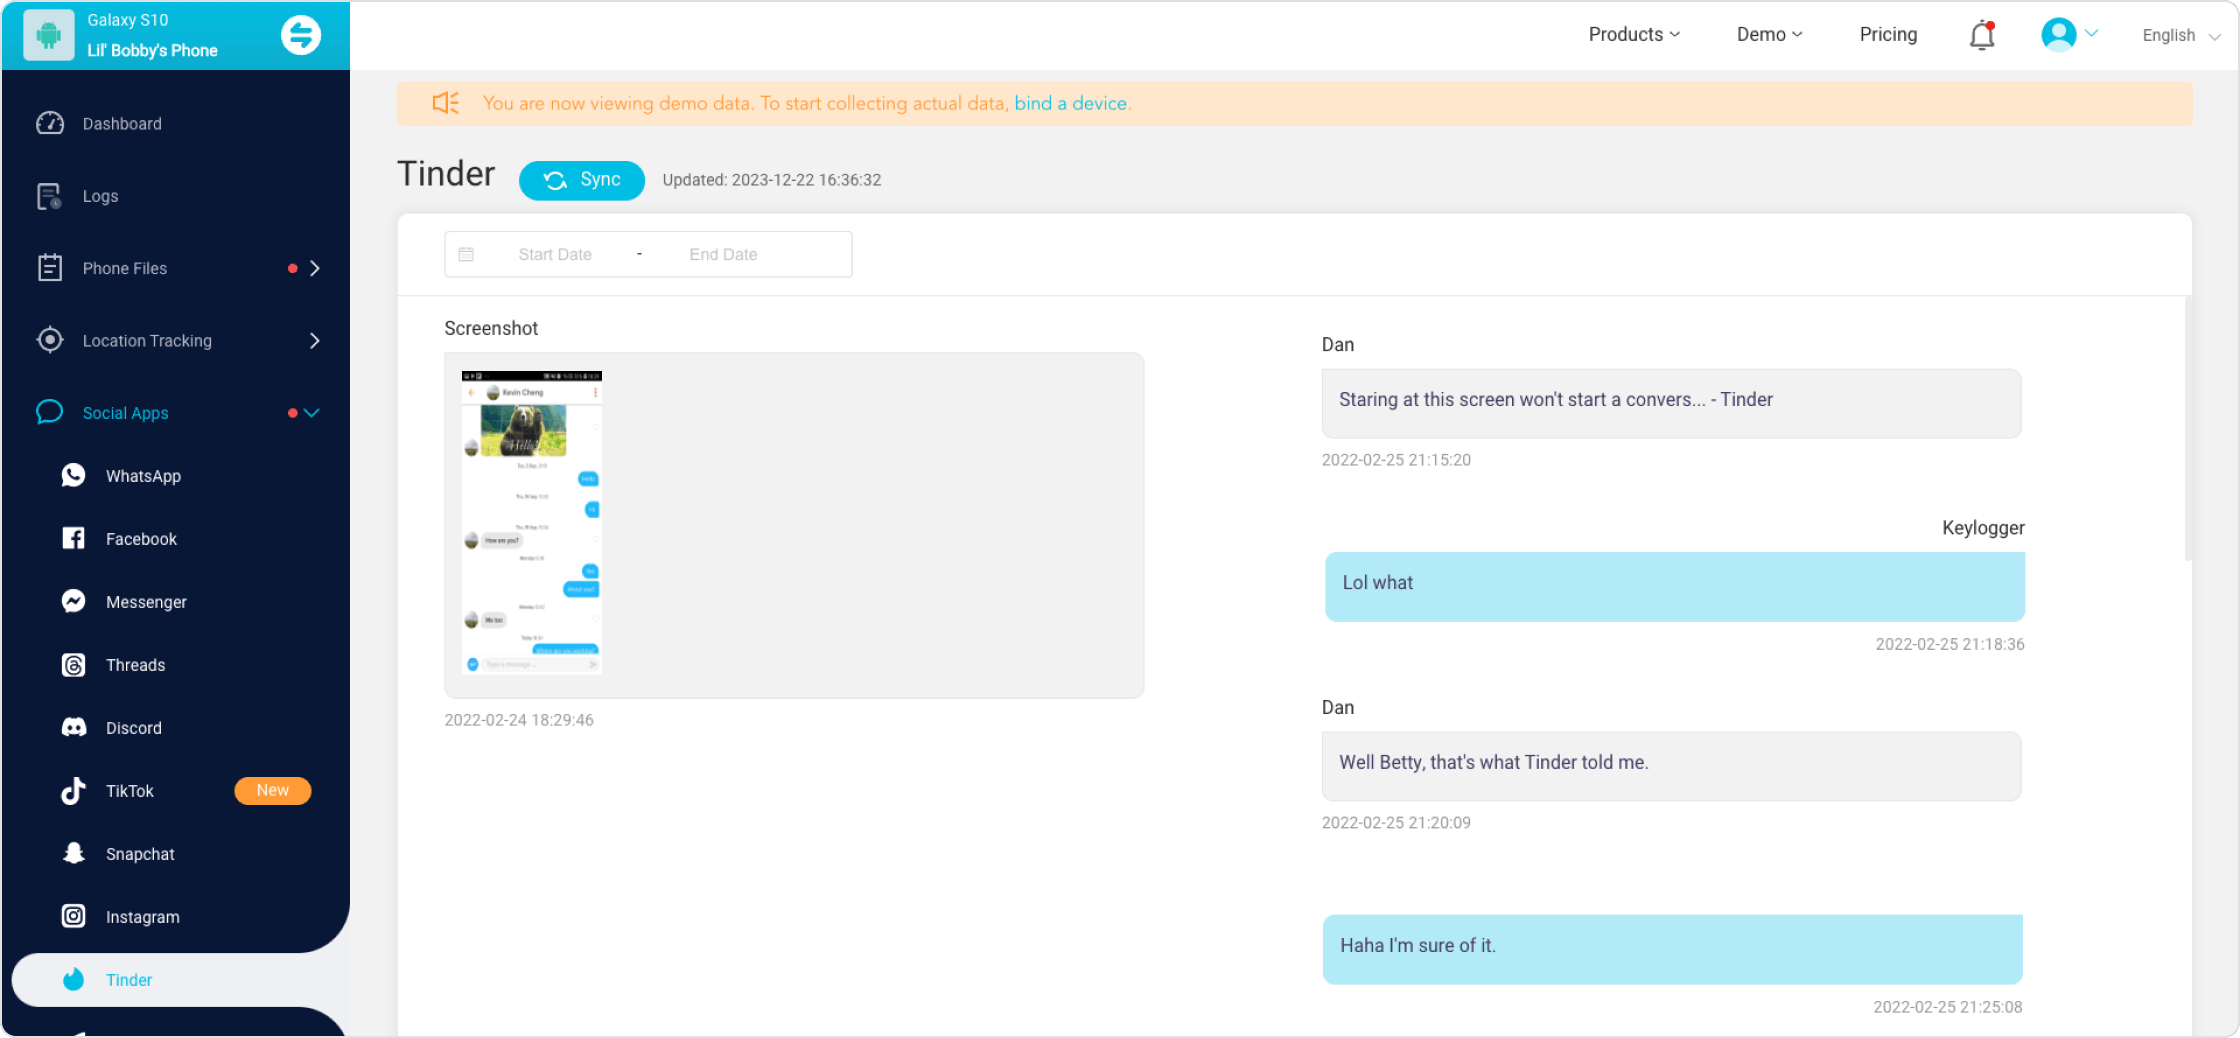Select the active Tinder sidebar item

coord(180,979)
